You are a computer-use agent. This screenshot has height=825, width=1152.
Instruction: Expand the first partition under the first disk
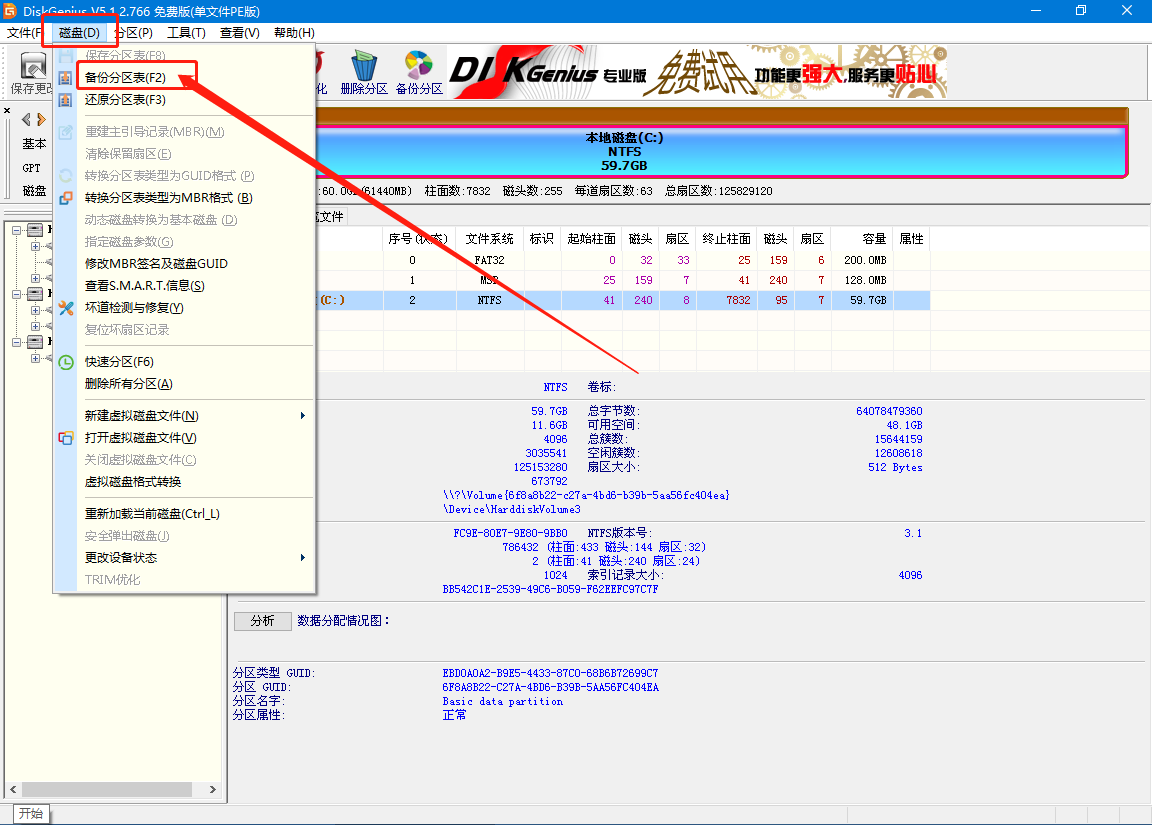tap(35, 246)
